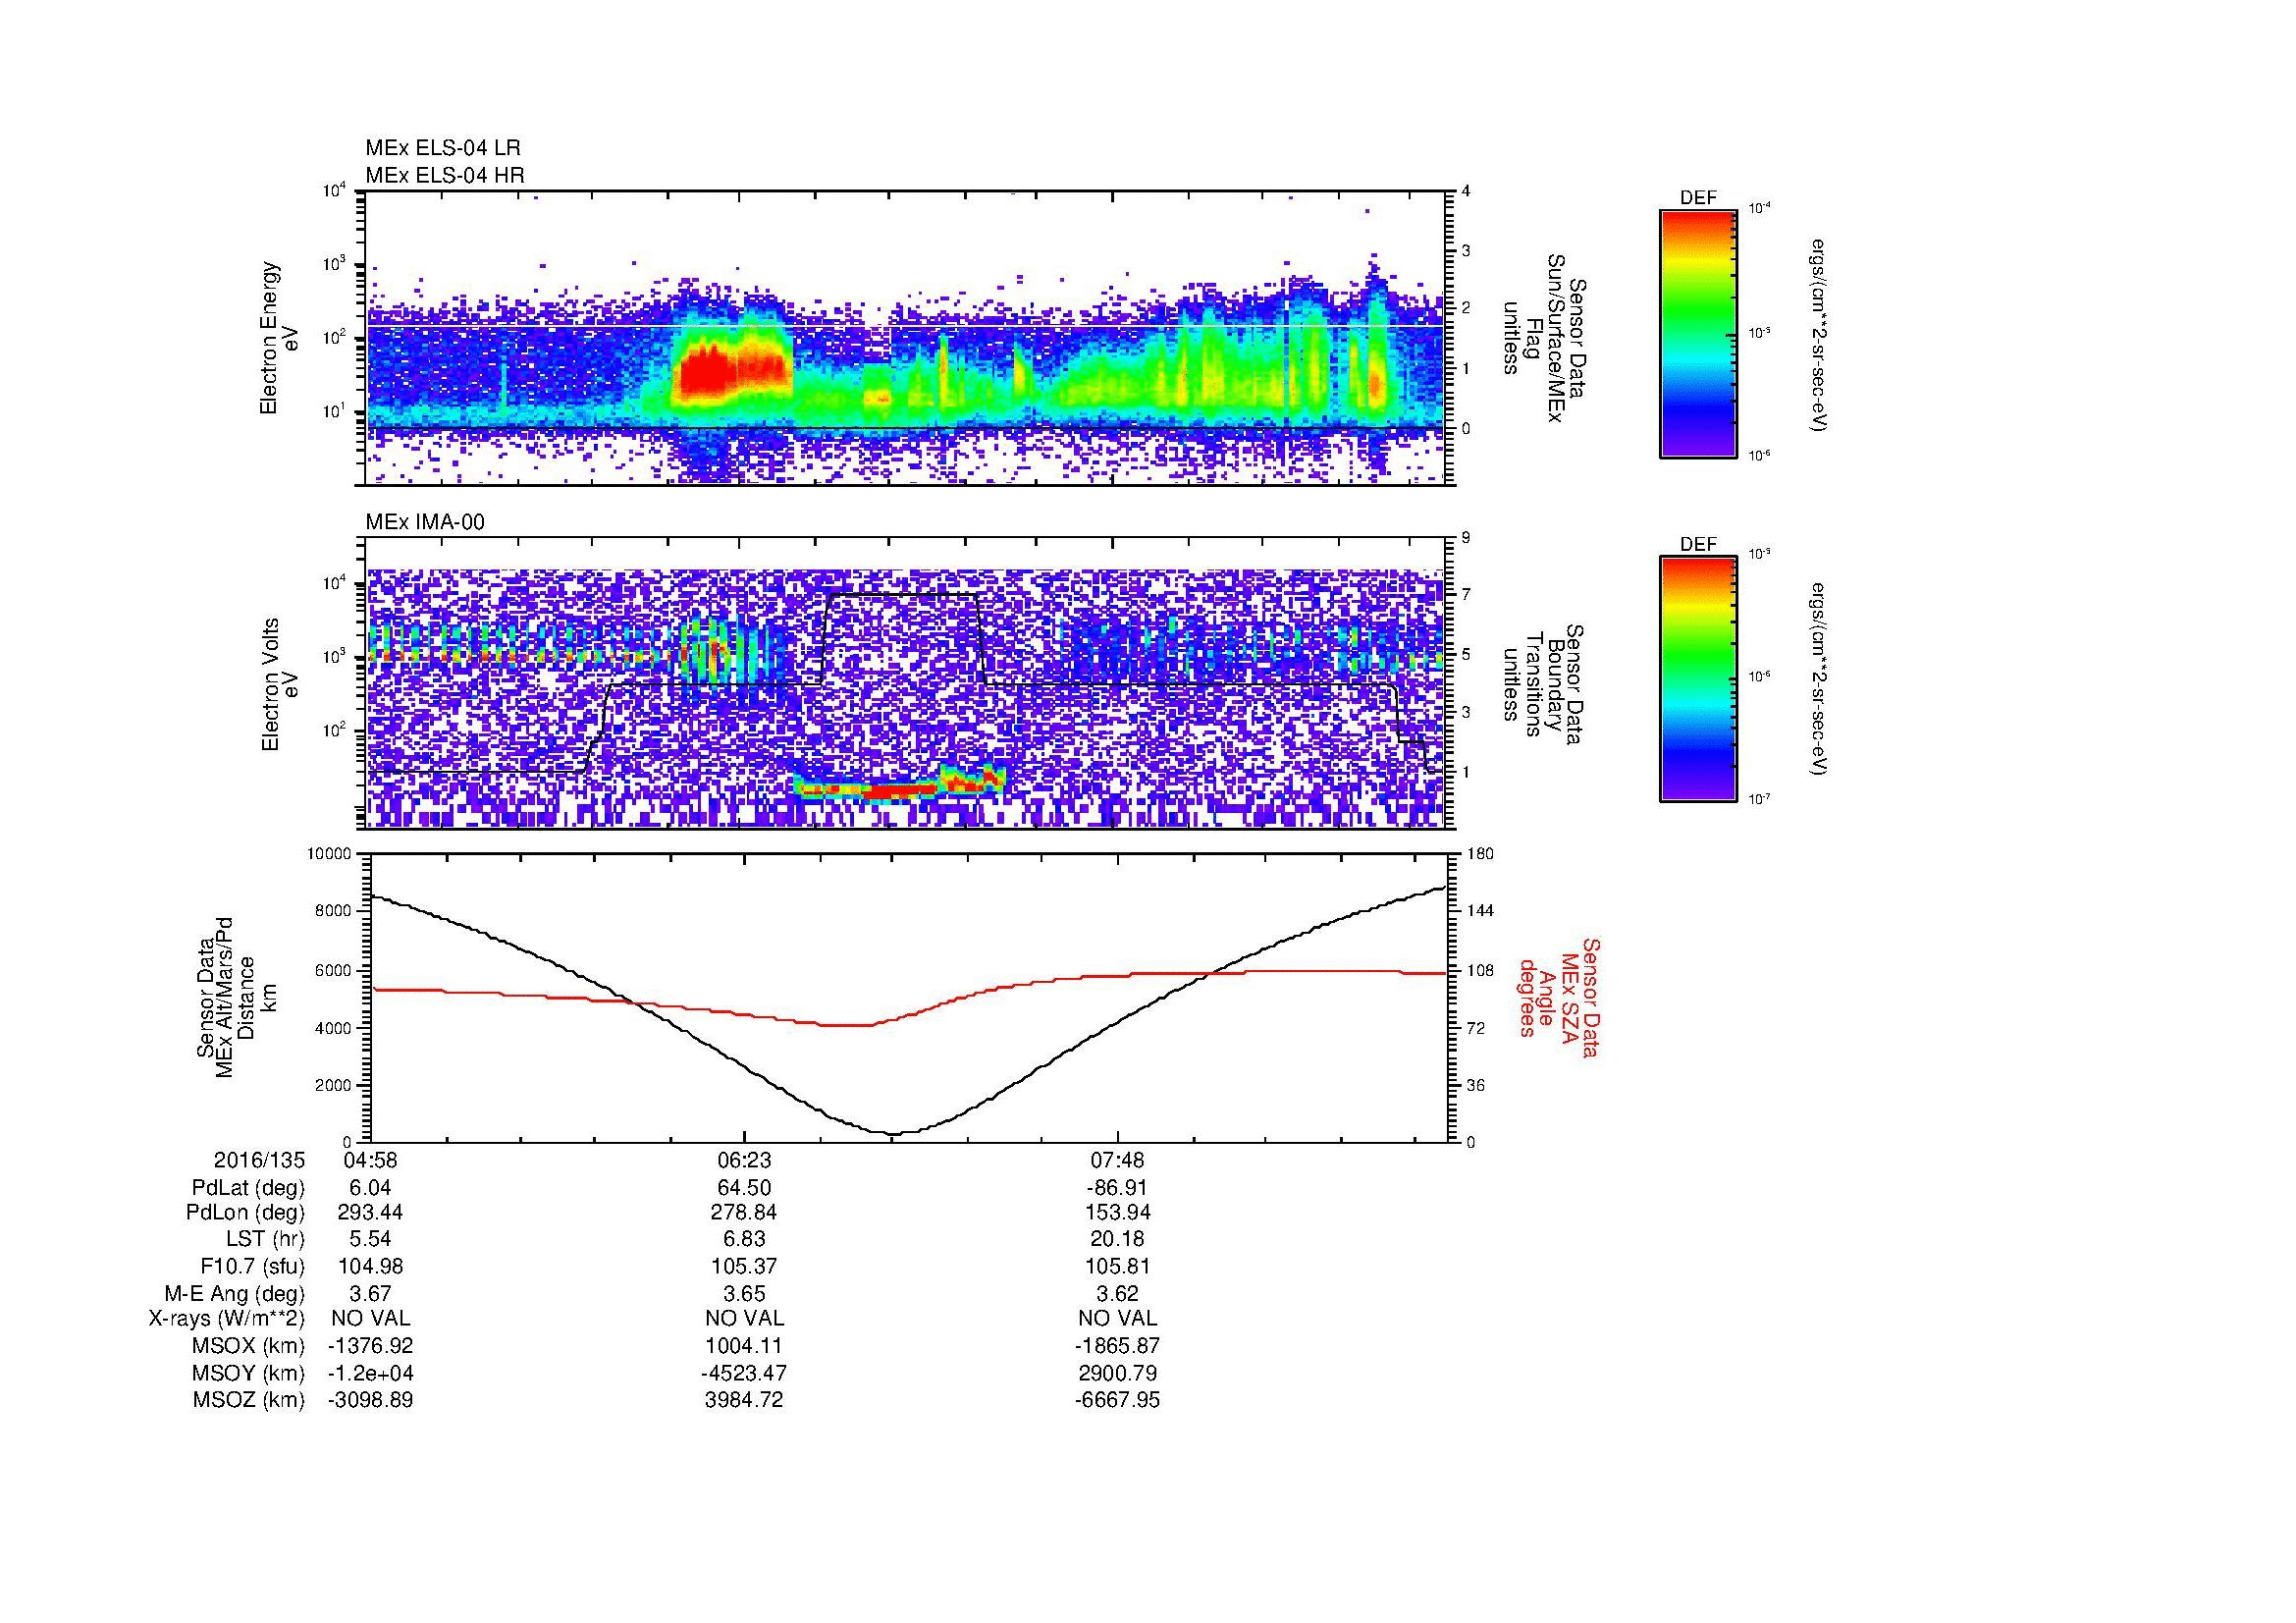
Task: Click the 'MEx IMA-00' panel title
Action: point(425,522)
